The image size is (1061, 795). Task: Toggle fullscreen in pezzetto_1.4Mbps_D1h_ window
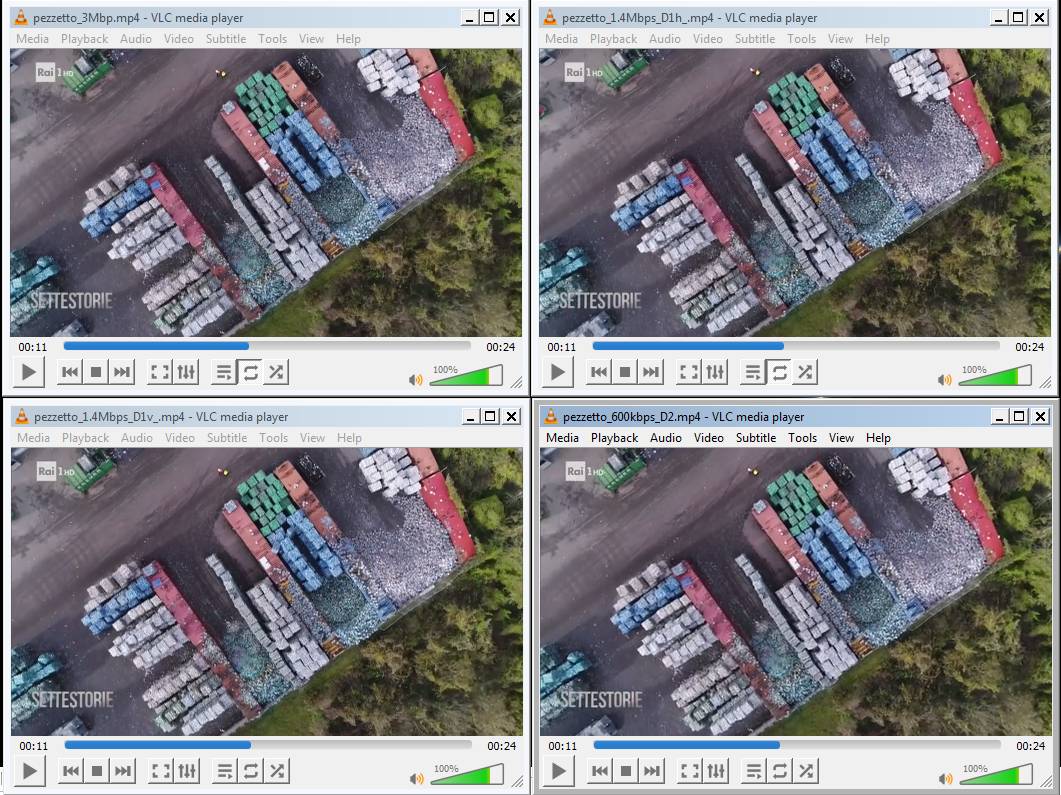pyautogui.click(x=689, y=372)
